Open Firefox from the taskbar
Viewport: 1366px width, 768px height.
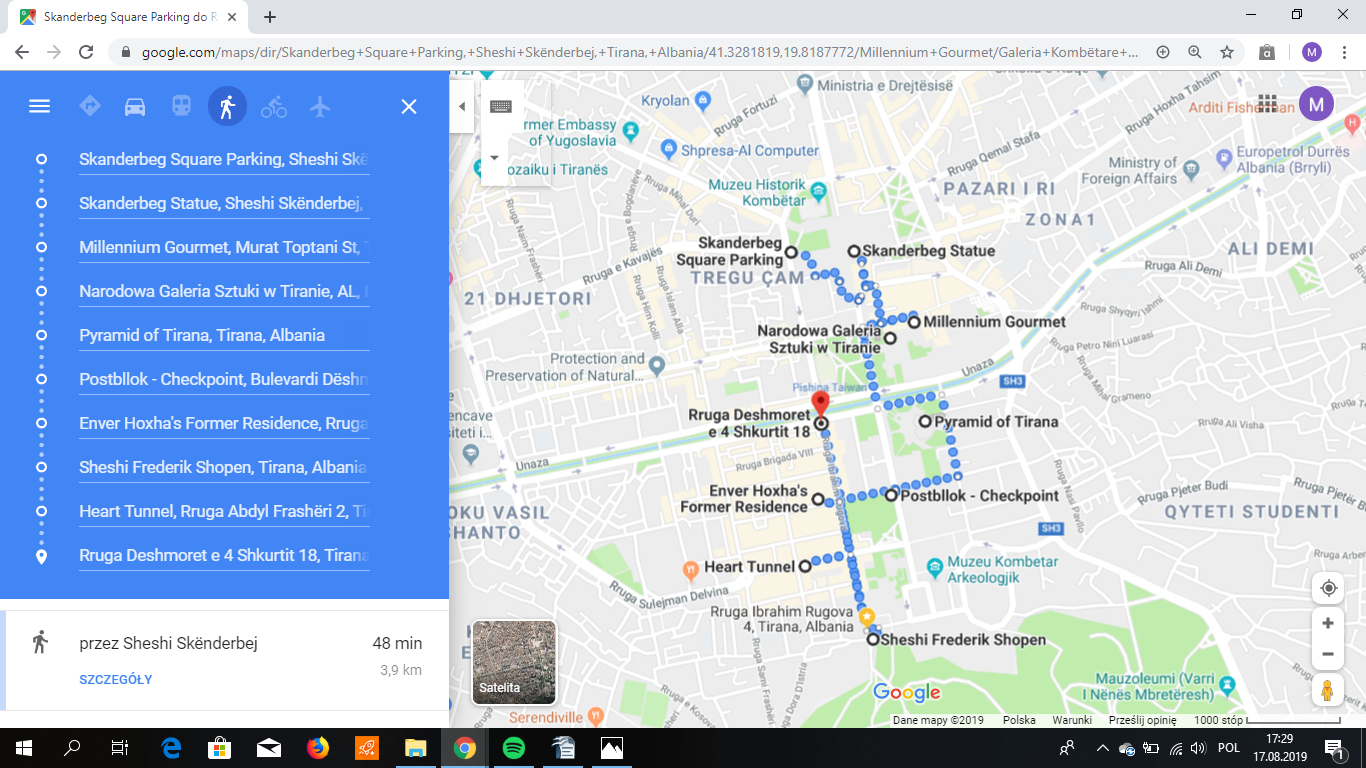[x=317, y=747]
